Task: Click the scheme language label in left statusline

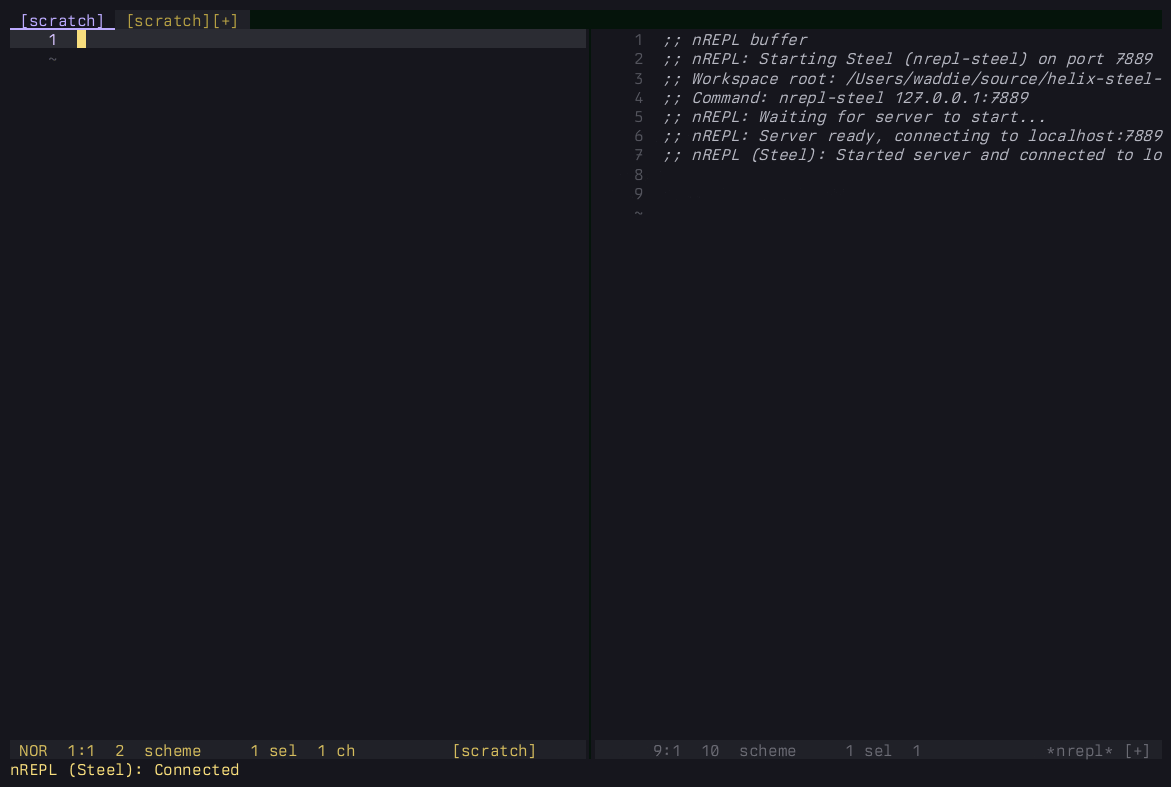Action: [173, 750]
